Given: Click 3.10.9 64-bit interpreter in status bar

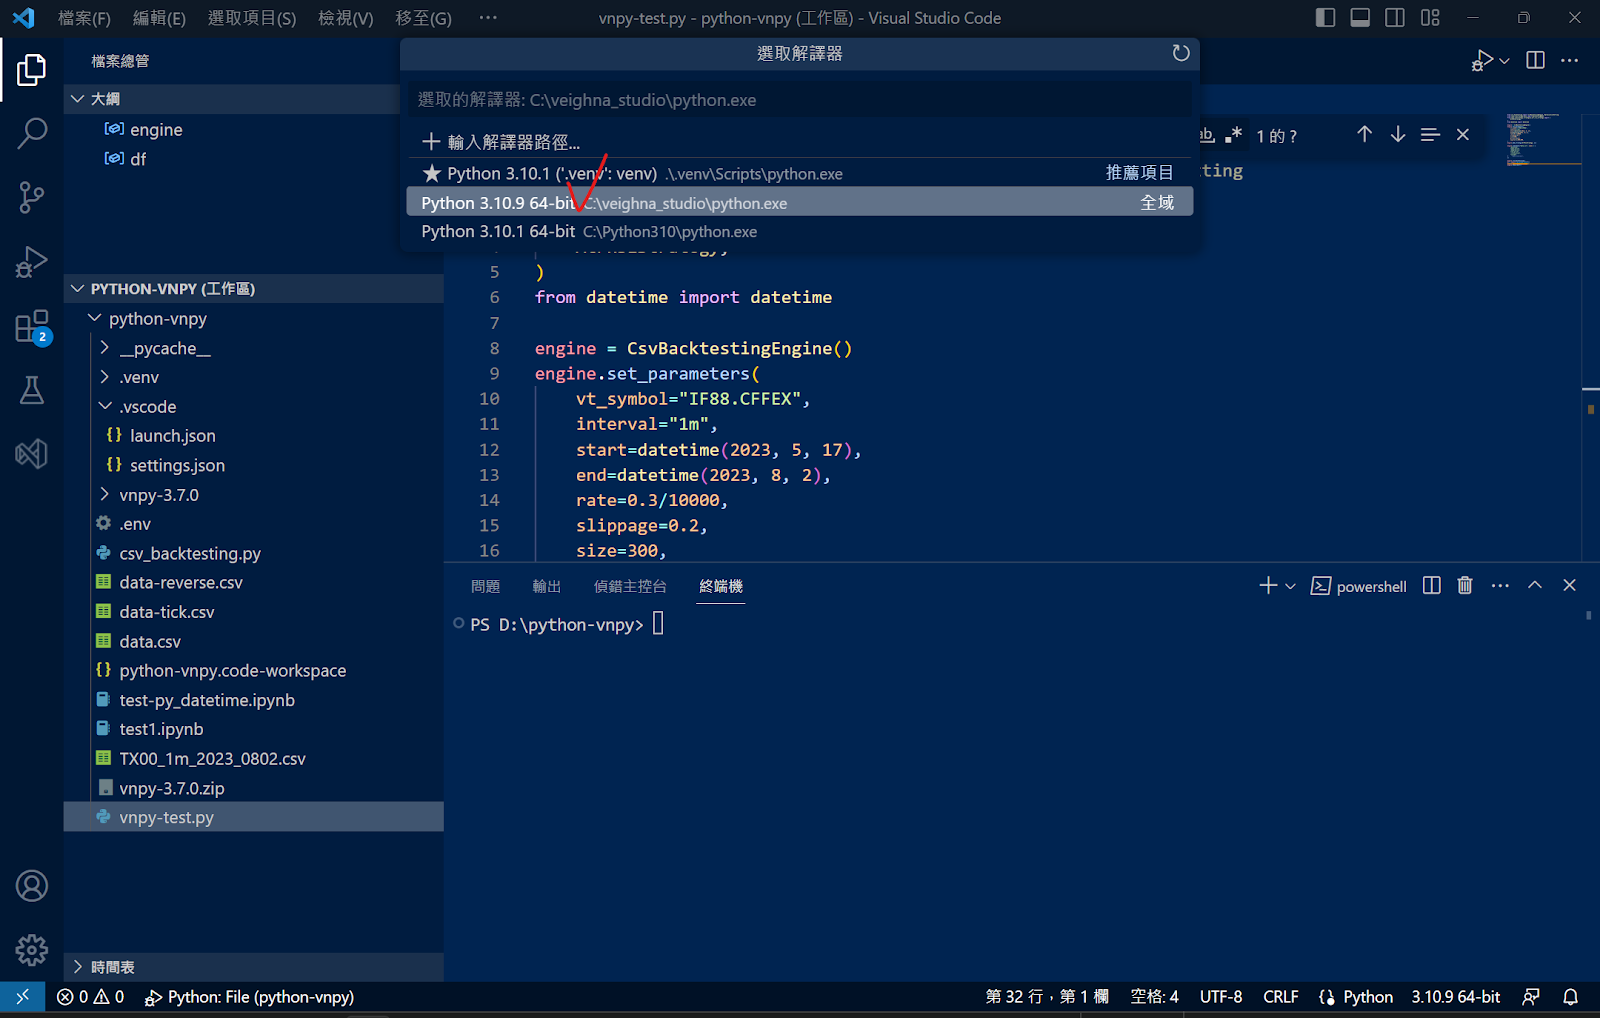Looking at the screenshot, I should [1455, 997].
